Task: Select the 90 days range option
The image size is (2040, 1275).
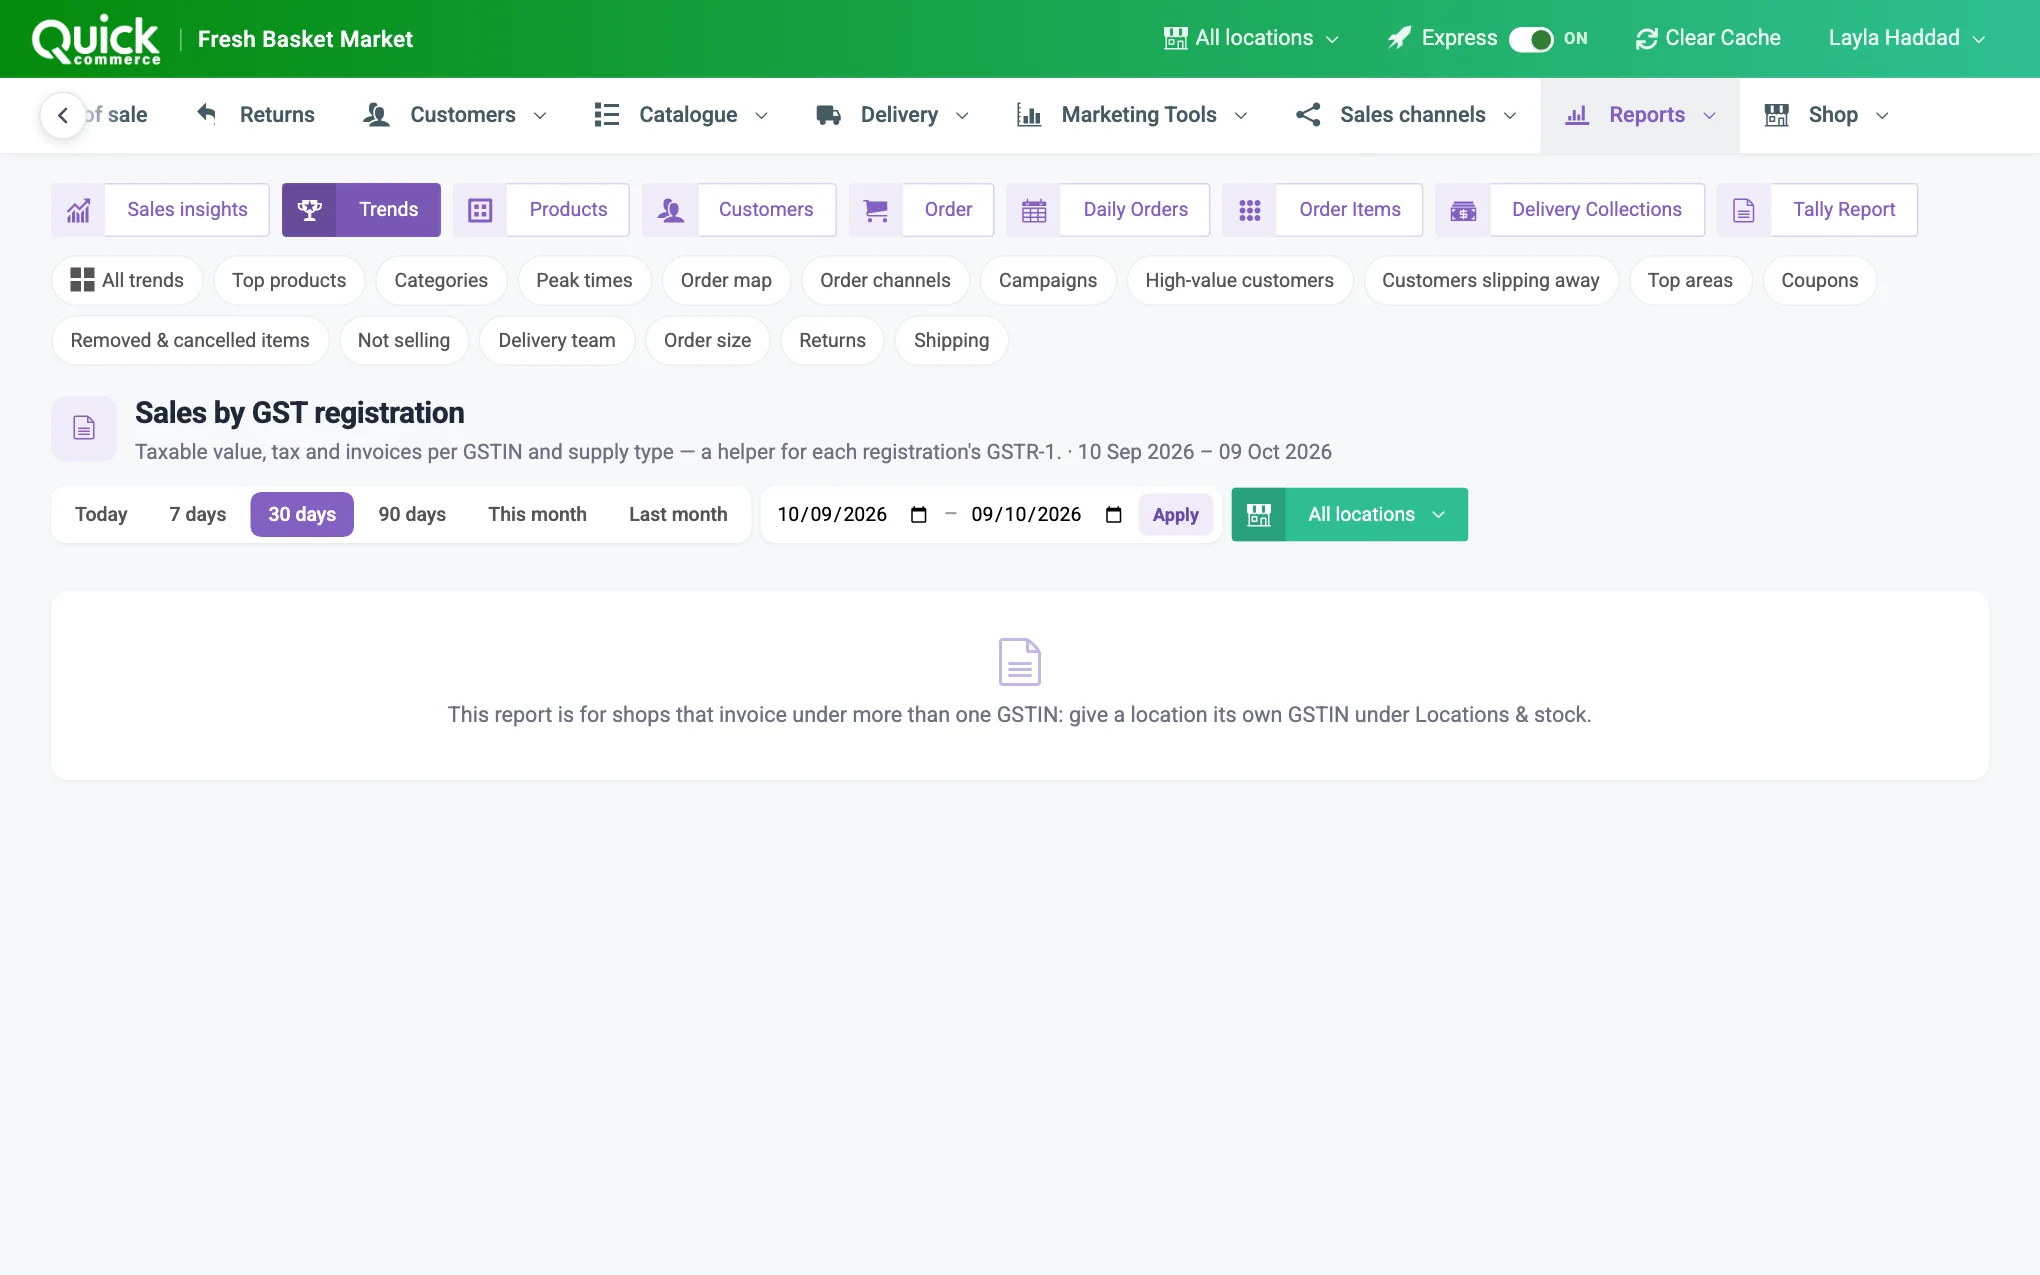Action: tap(412, 514)
